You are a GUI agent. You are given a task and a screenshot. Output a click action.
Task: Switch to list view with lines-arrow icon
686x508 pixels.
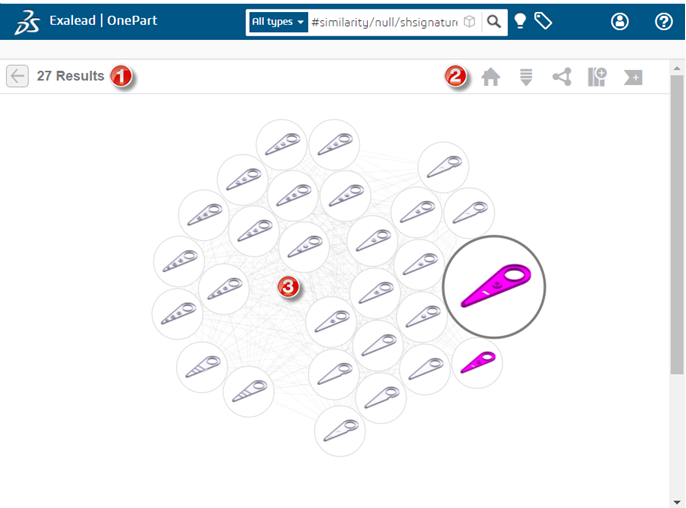coord(526,77)
